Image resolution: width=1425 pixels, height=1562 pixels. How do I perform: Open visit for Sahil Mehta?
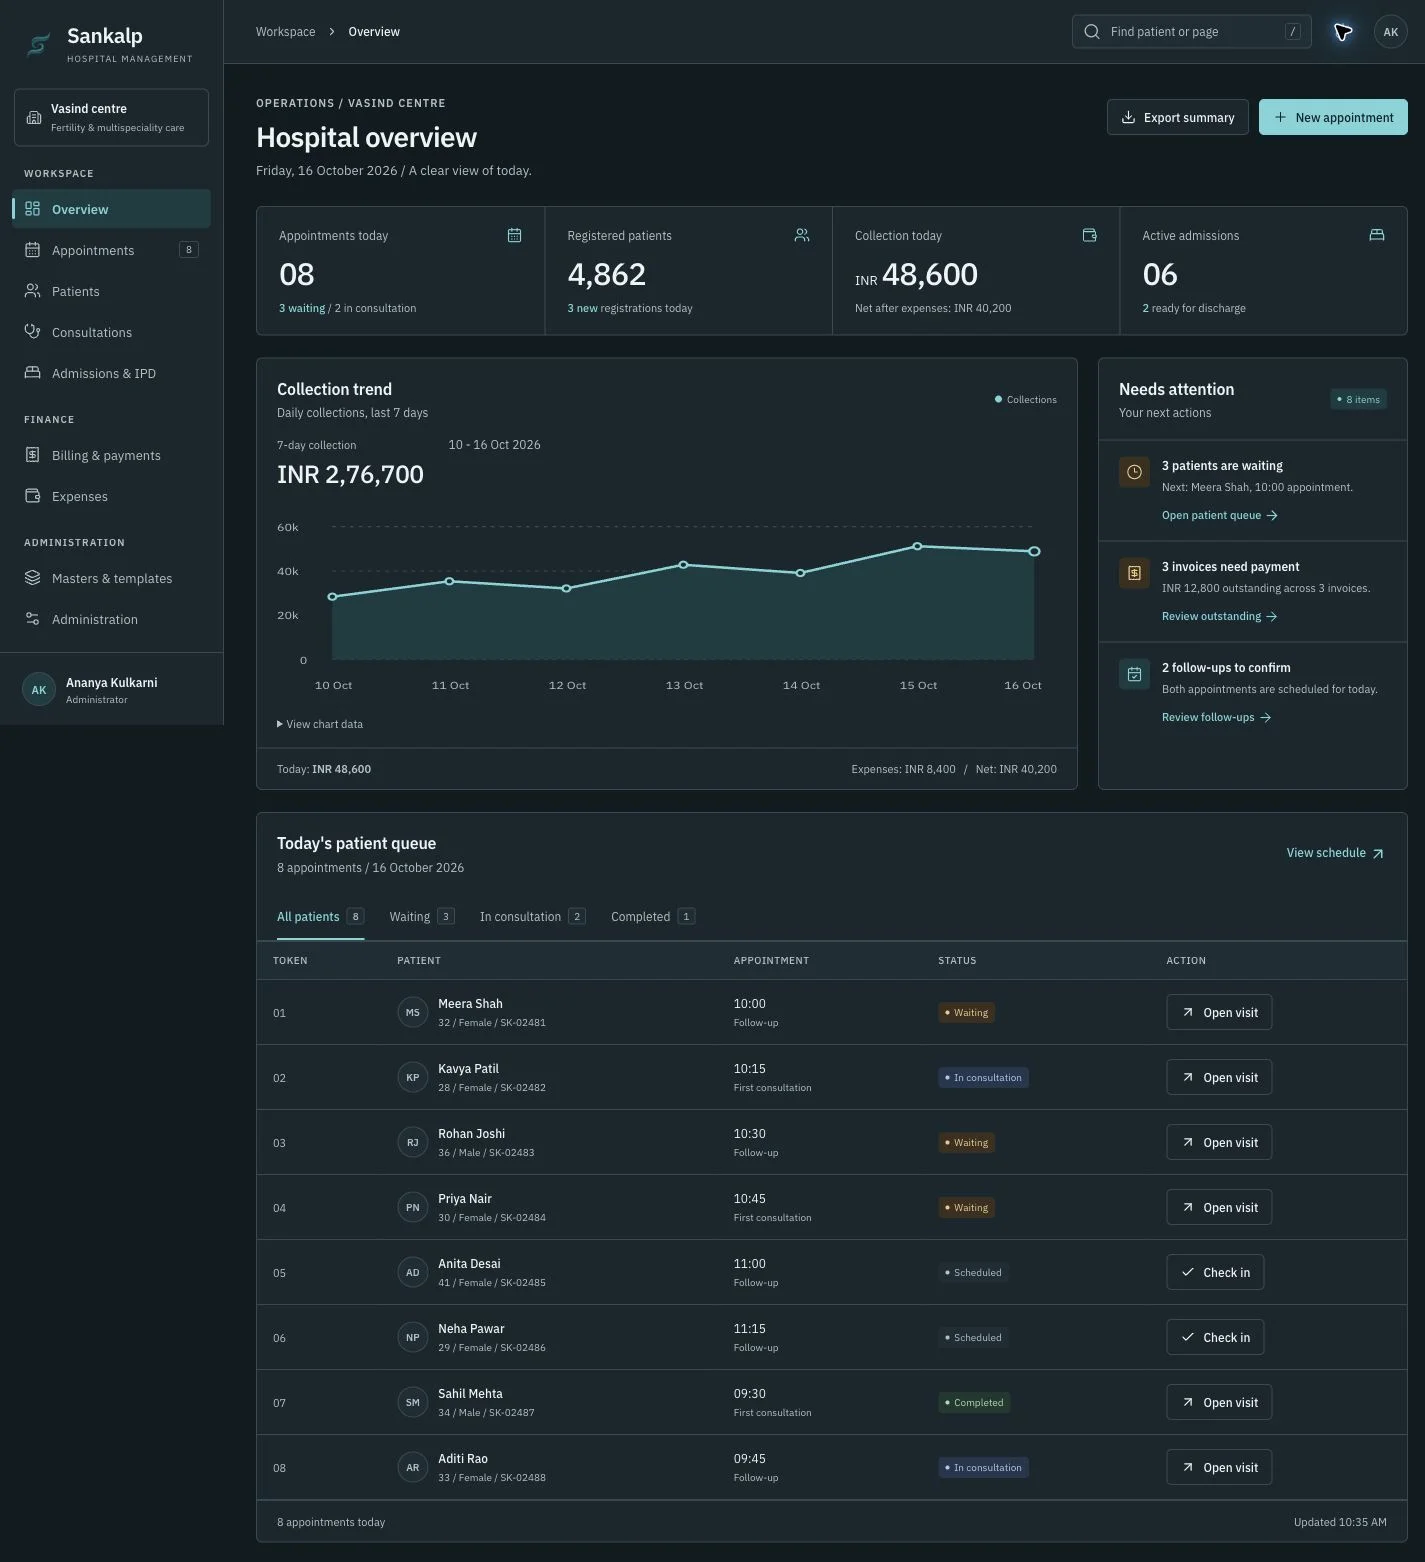1219,1402
